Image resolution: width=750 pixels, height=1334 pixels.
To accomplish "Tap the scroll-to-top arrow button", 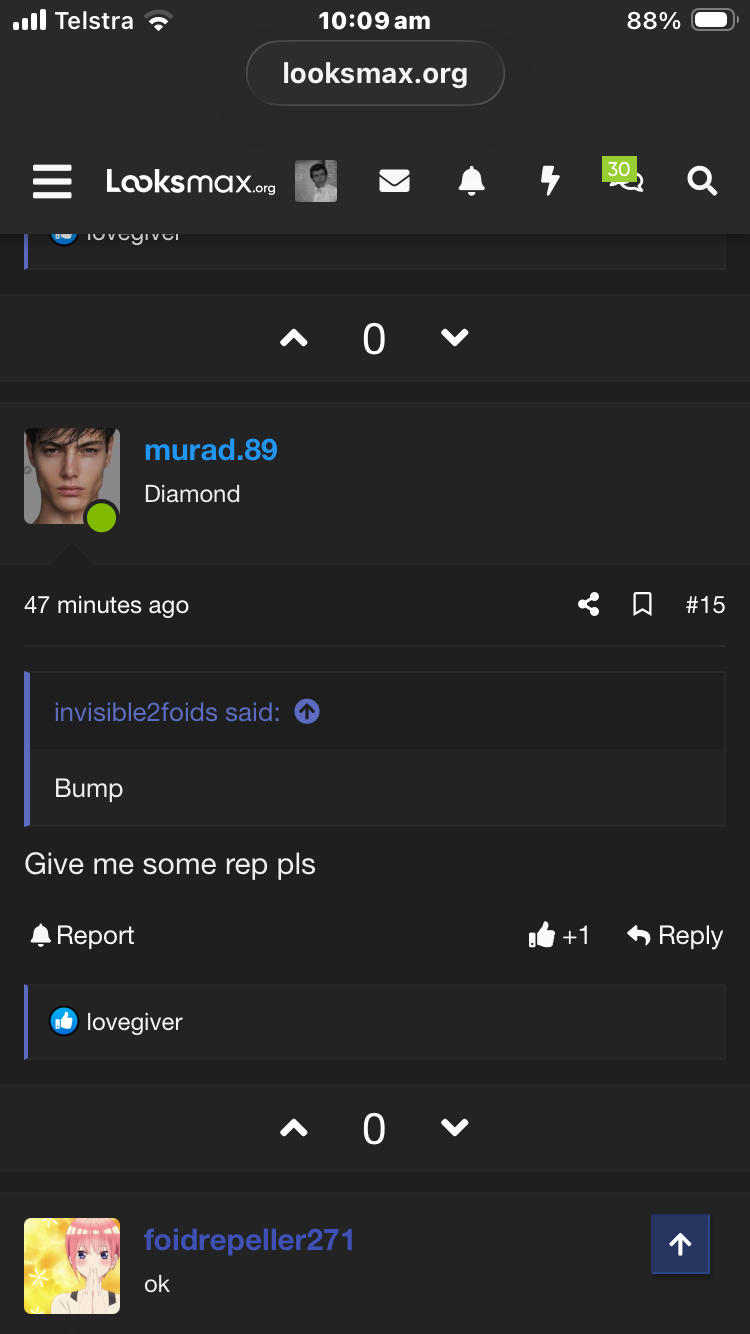I will click(x=680, y=1244).
